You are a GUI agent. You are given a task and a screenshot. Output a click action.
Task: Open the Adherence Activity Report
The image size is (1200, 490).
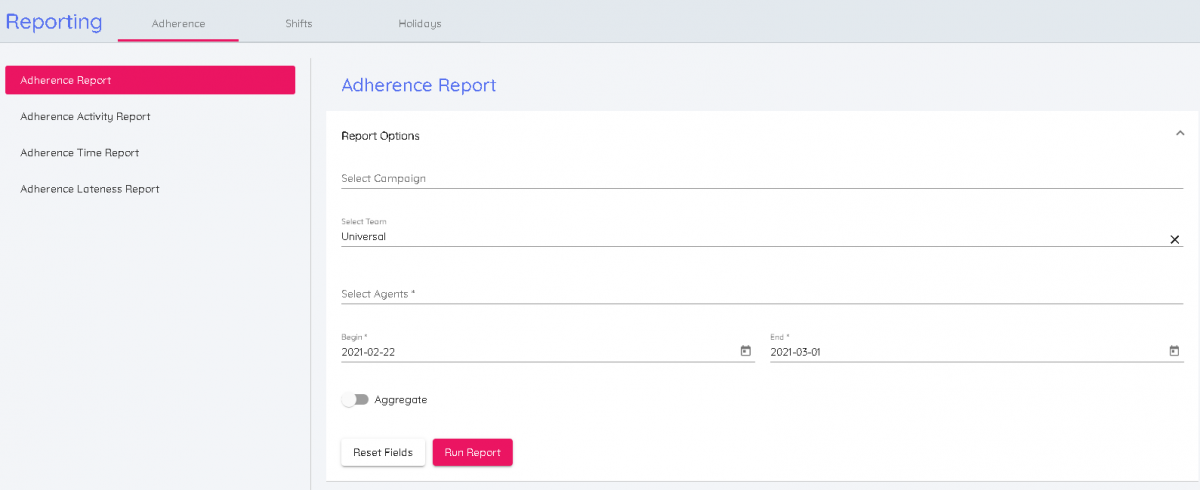tap(85, 116)
